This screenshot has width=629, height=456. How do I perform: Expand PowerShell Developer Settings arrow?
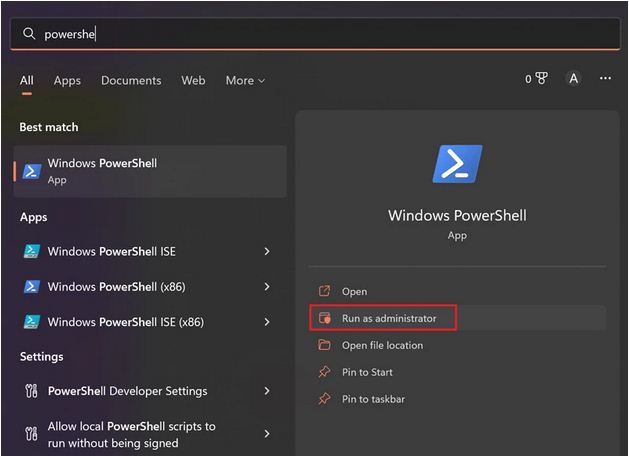[x=267, y=391]
